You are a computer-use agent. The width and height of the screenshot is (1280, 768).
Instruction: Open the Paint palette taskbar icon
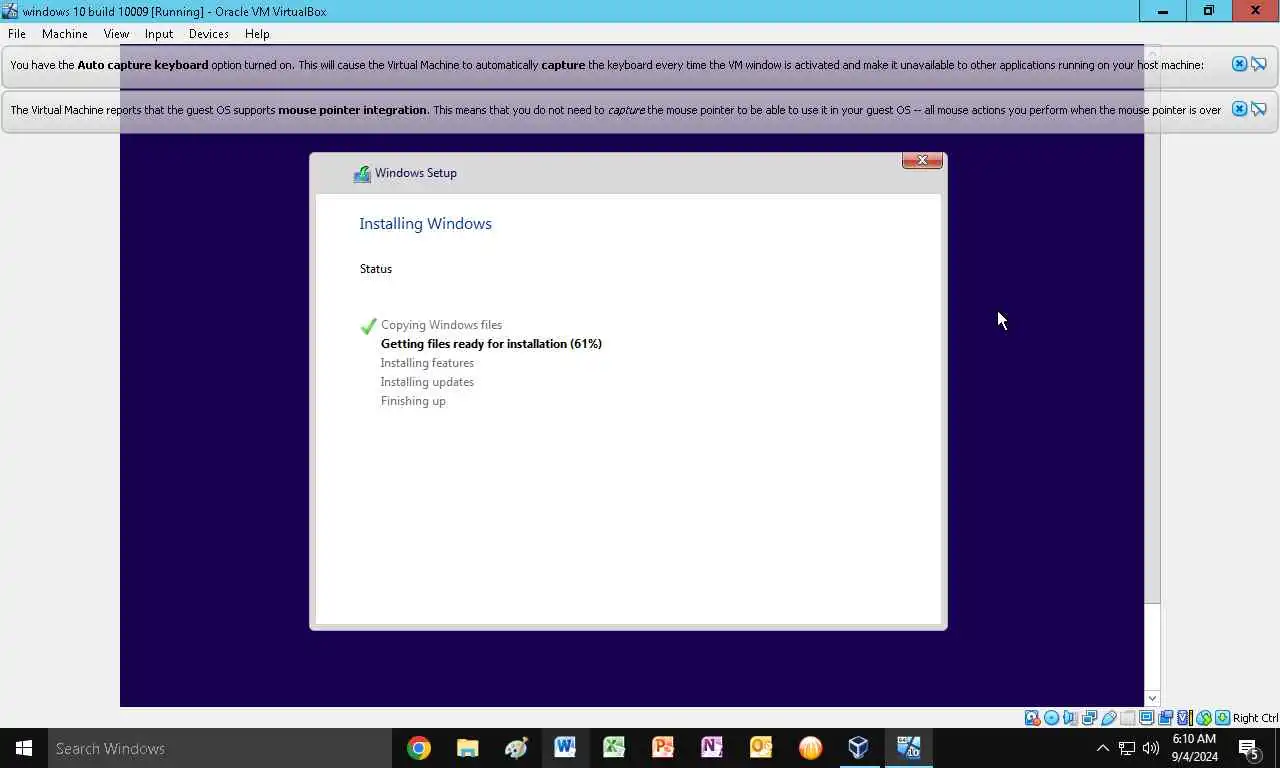pyautogui.click(x=516, y=748)
